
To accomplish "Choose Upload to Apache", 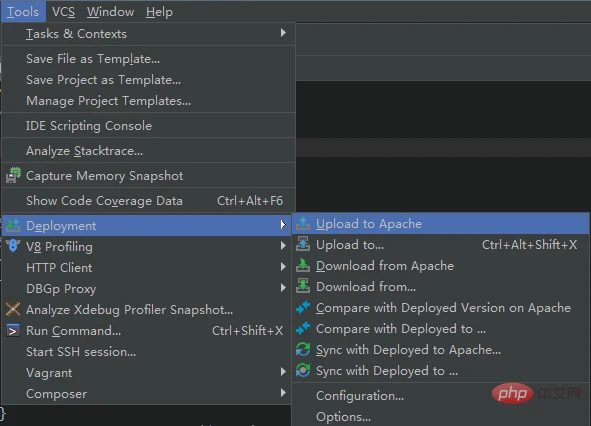I will point(441,224).
